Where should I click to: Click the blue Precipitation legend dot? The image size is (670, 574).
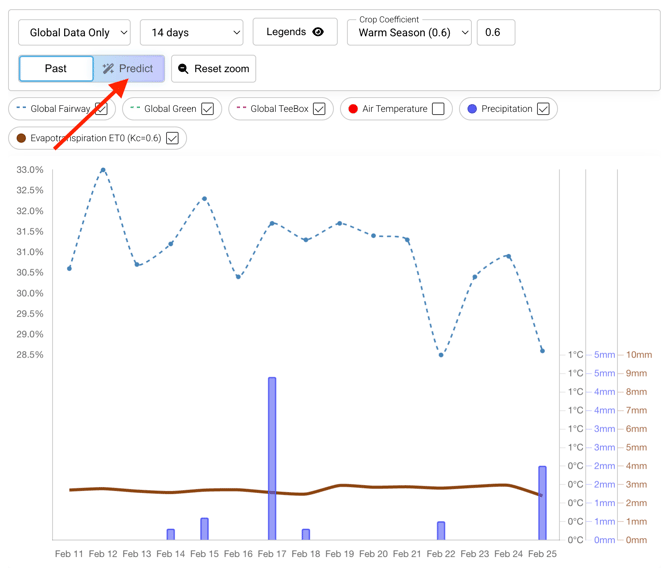[472, 109]
